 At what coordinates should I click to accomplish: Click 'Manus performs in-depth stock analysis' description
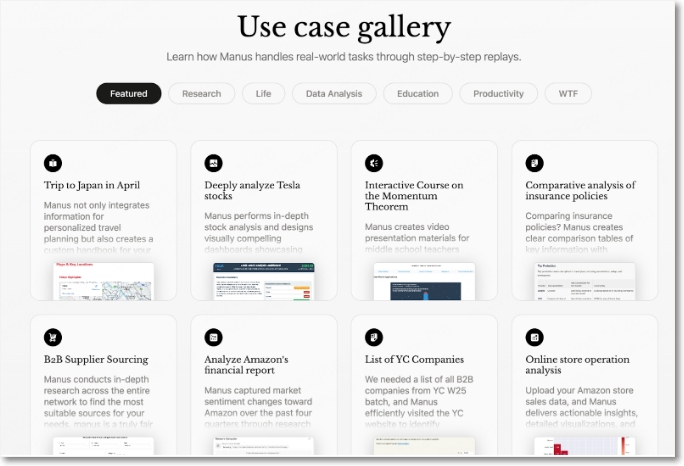click(259, 233)
